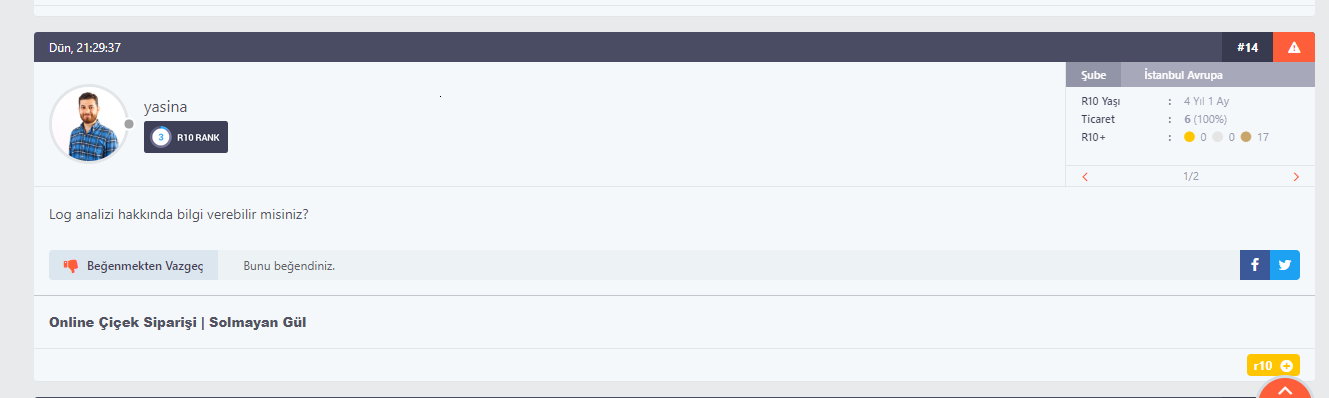1329x398 pixels.
Task: Open yasina's profile avatar
Action: pos(89,123)
